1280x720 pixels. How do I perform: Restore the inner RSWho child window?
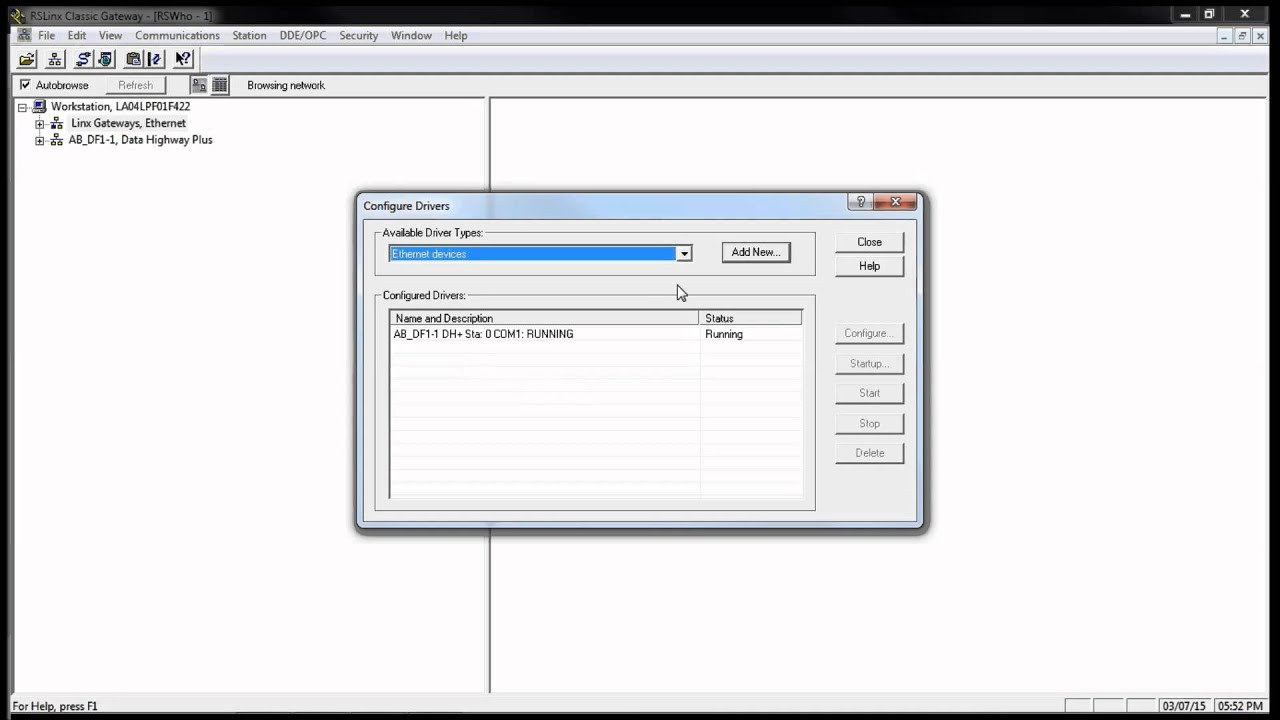tap(1242, 36)
